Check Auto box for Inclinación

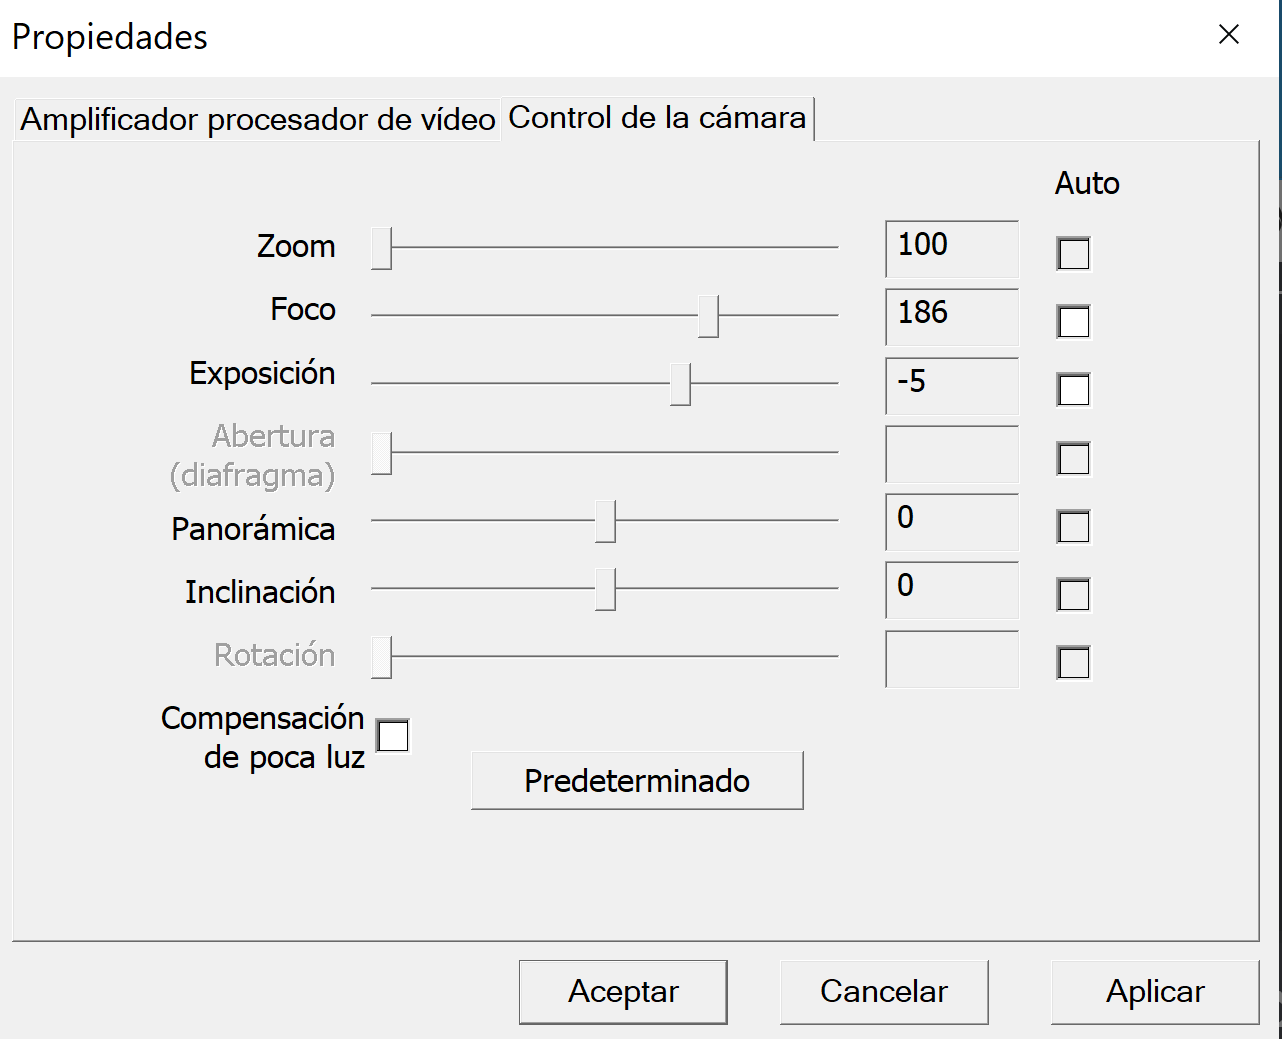coord(1073,594)
